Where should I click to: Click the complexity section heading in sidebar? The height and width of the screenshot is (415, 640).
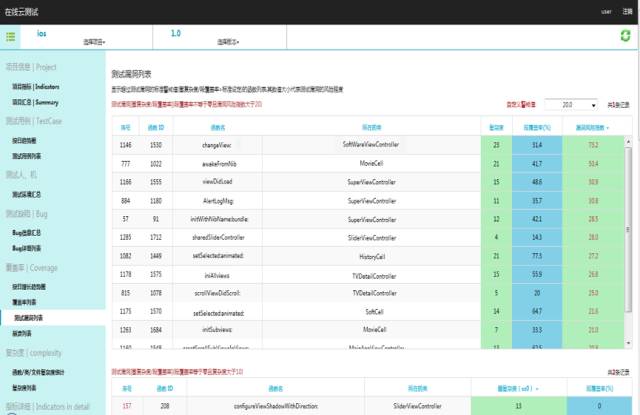(x=33, y=353)
